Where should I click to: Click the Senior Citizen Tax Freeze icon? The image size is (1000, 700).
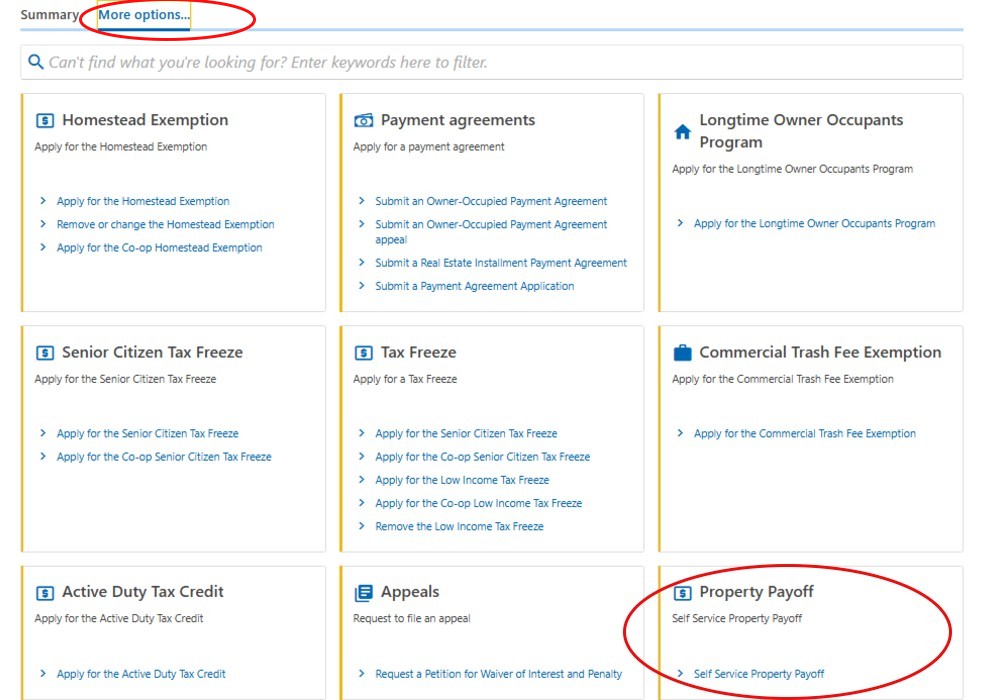click(45, 353)
